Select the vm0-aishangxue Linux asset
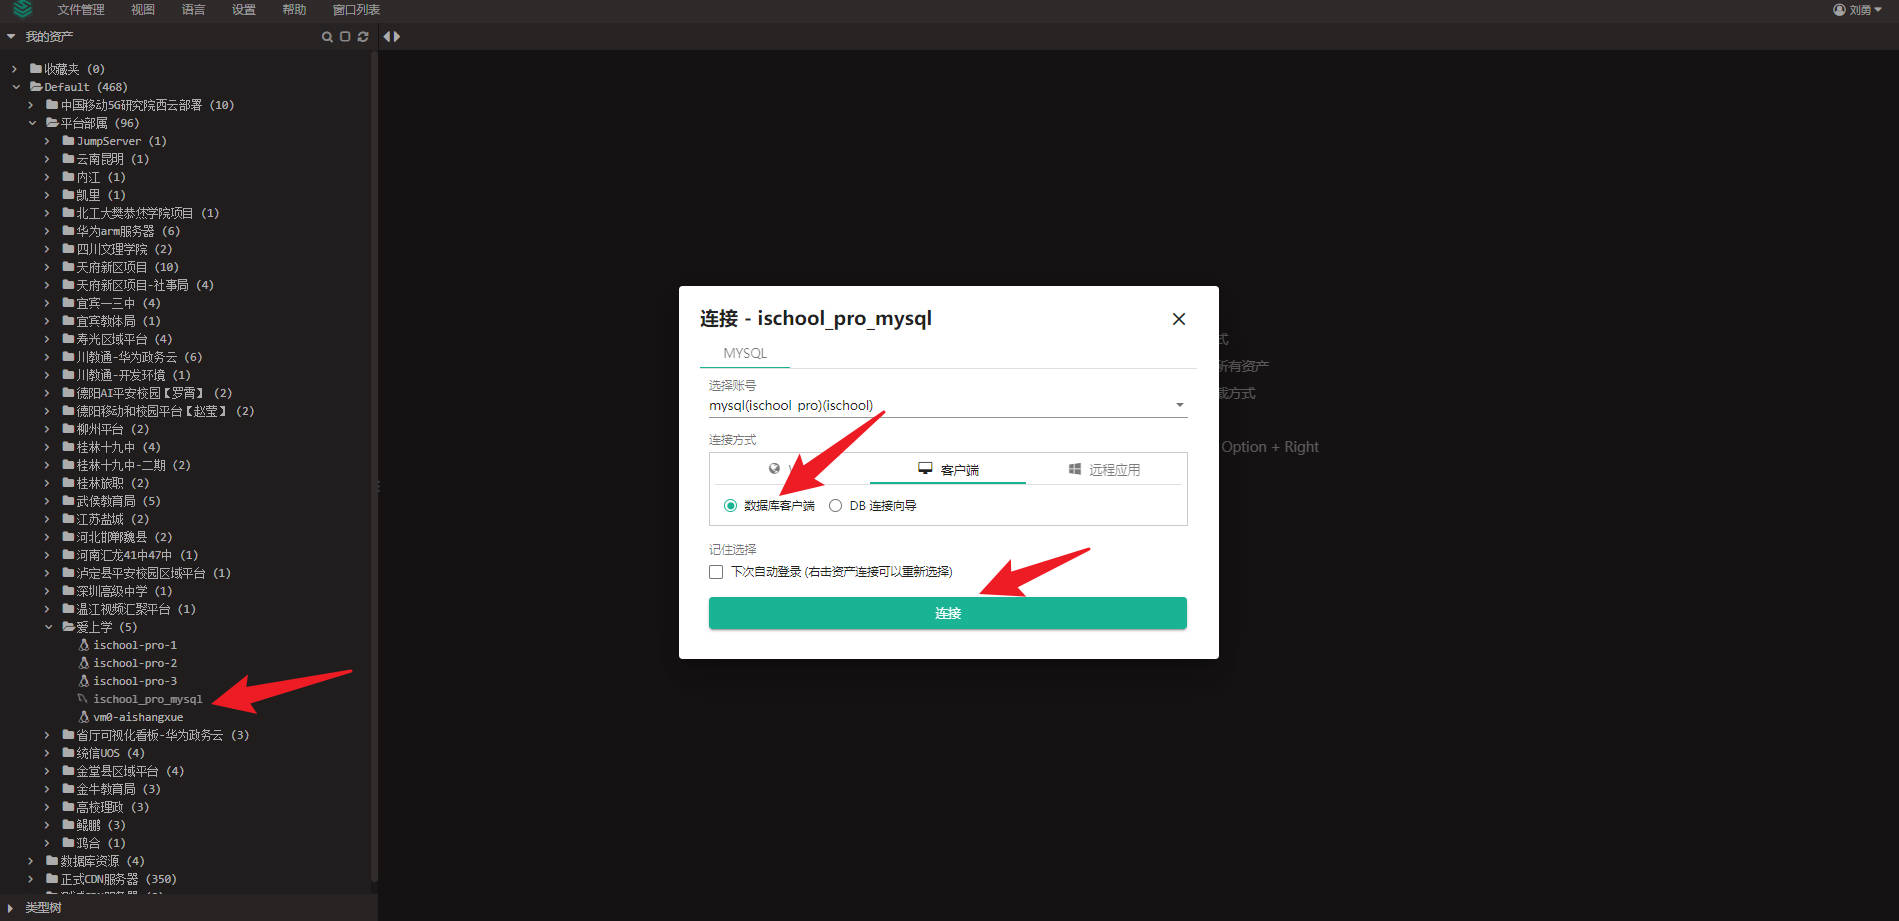The width and height of the screenshot is (1899, 921). tap(137, 717)
